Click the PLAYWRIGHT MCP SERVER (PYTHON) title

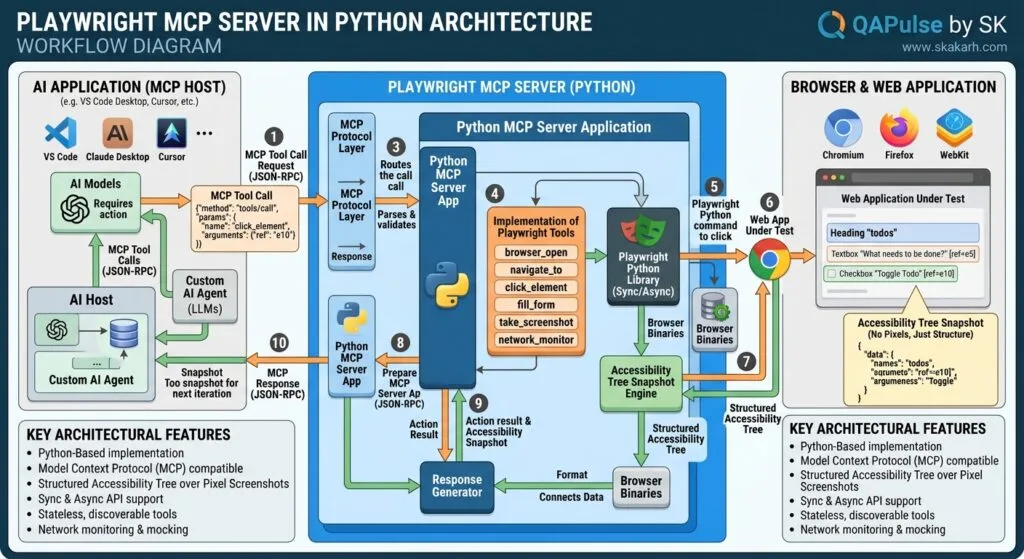[511, 88]
